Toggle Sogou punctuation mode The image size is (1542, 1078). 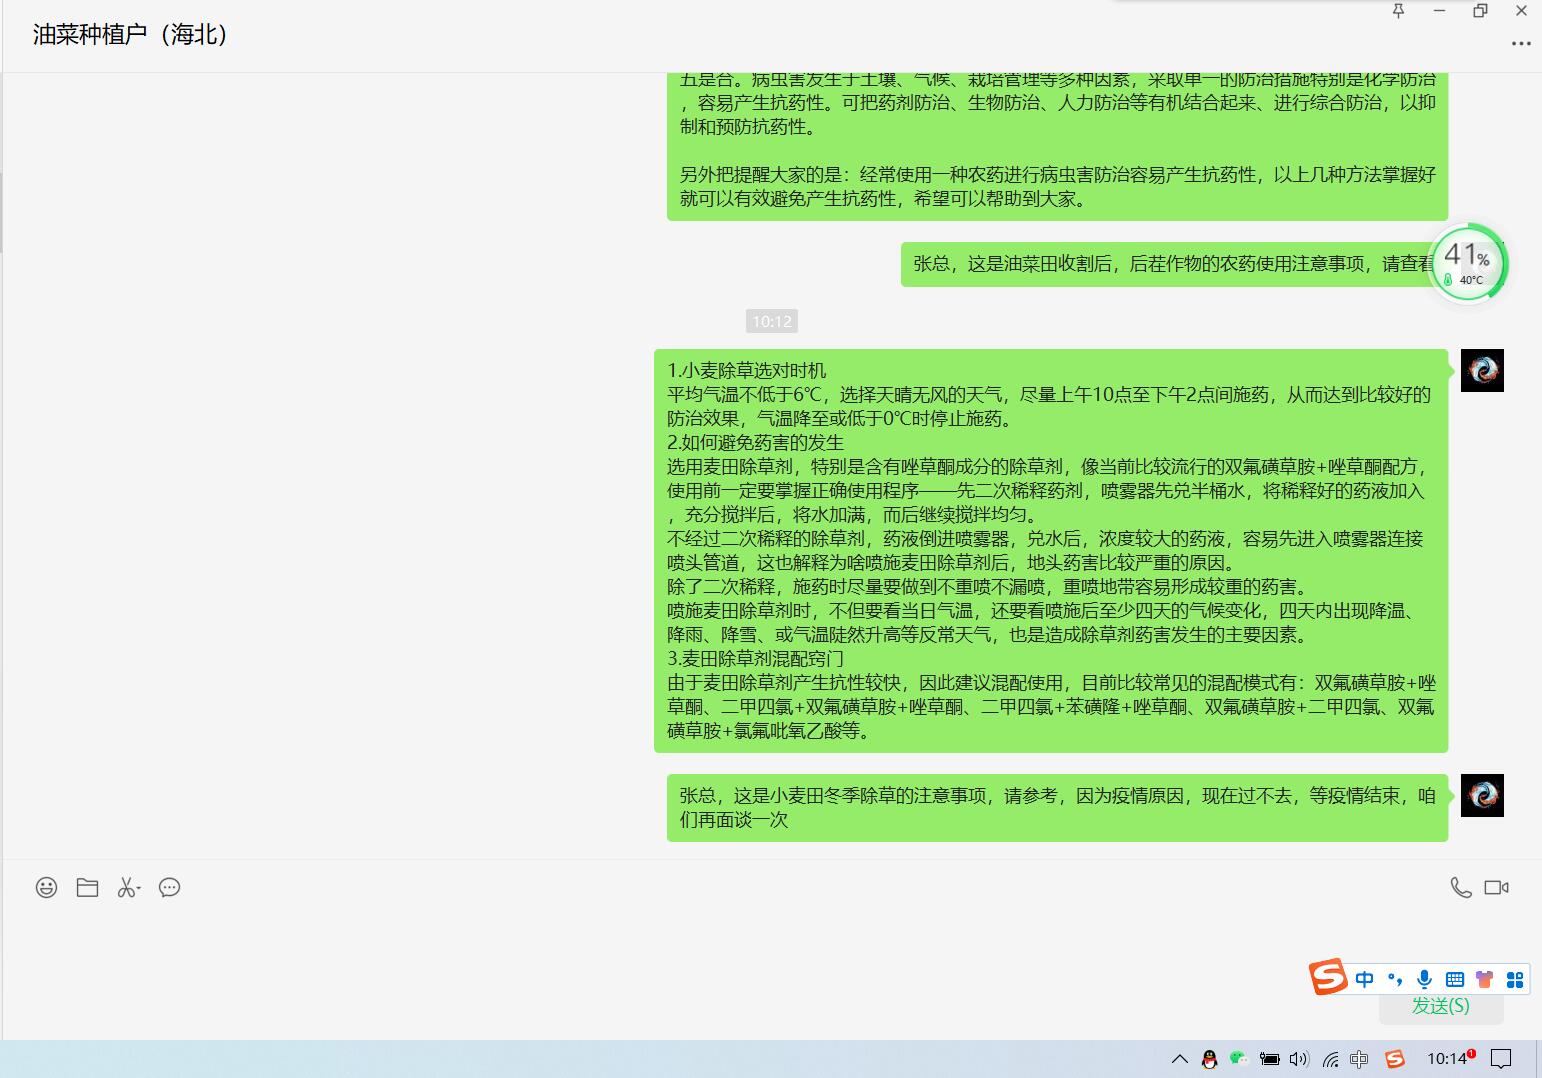tap(1395, 979)
